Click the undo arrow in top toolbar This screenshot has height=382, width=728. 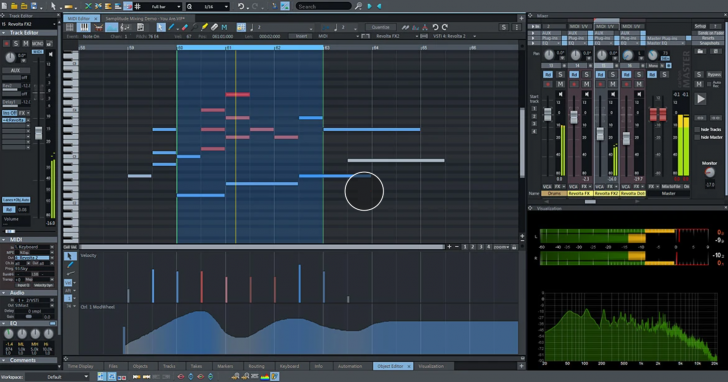coord(241,6)
